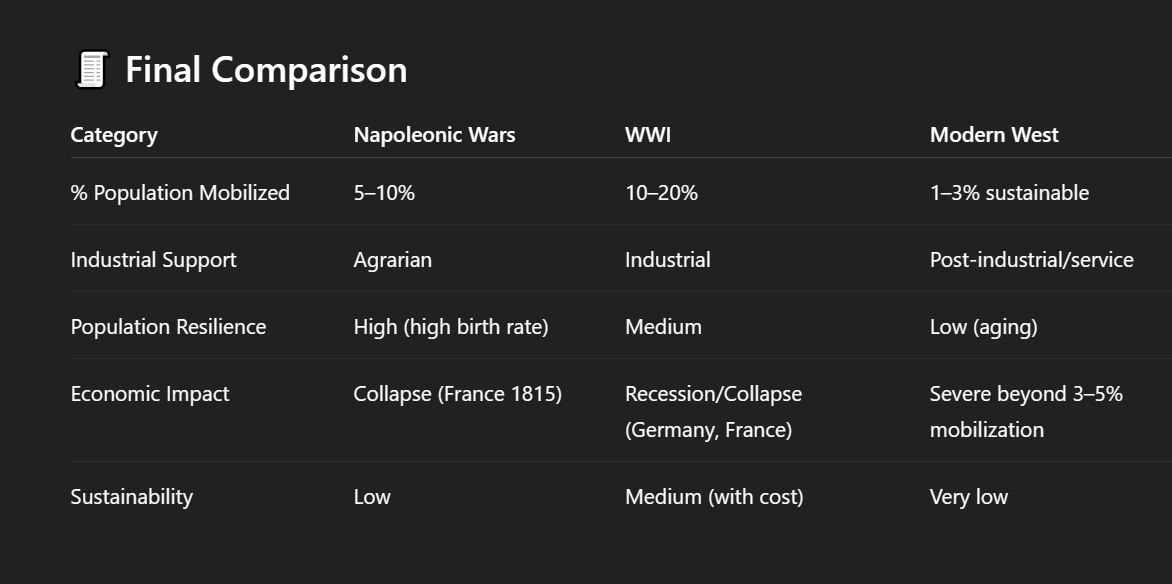The height and width of the screenshot is (584, 1172).
Task: Select the Population Resilience row label
Action: tap(168, 327)
